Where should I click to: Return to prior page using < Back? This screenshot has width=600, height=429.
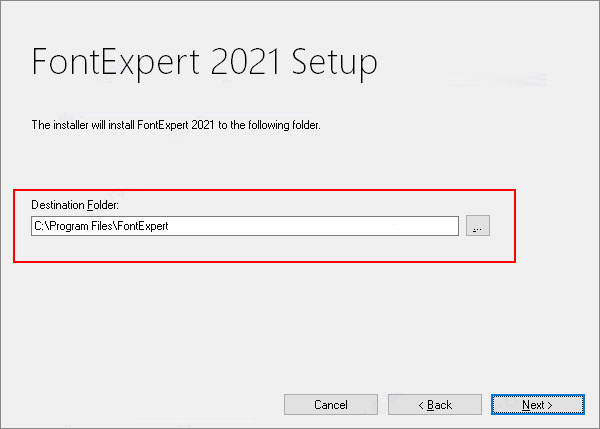pyautogui.click(x=435, y=405)
